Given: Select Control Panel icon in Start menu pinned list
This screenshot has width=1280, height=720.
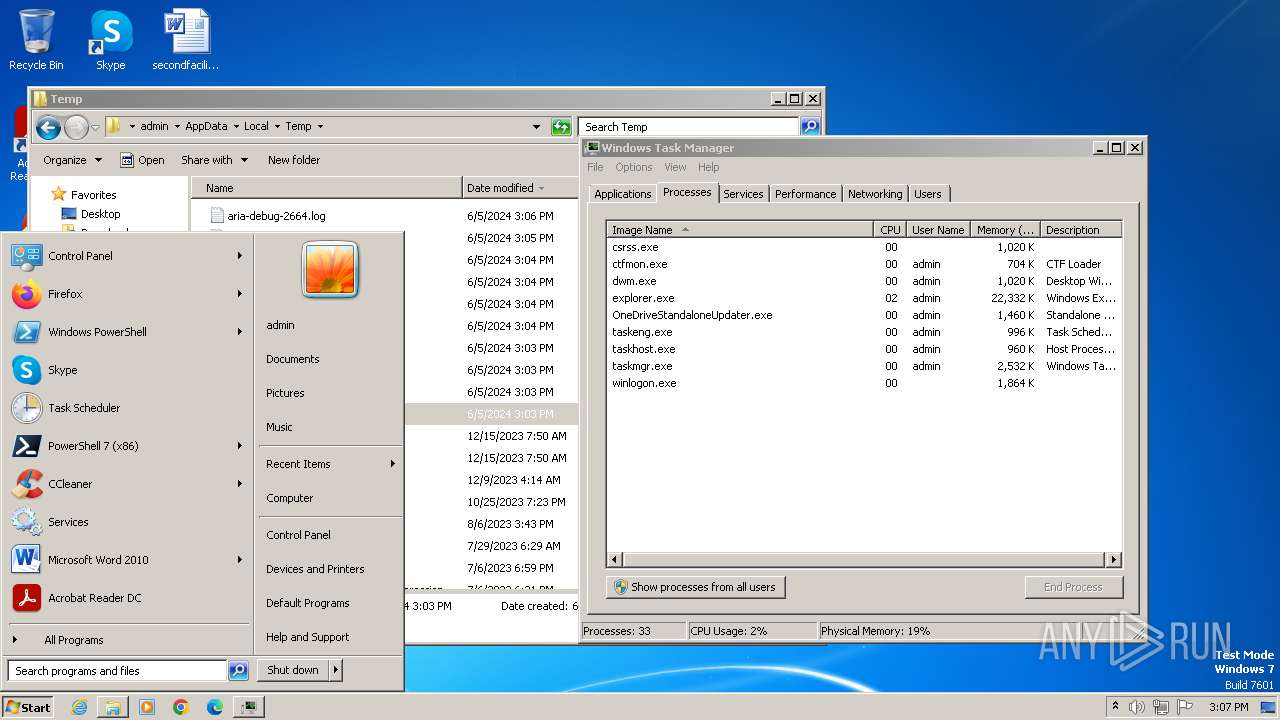Looking at the screenshot, I should (x=26, y=256).
